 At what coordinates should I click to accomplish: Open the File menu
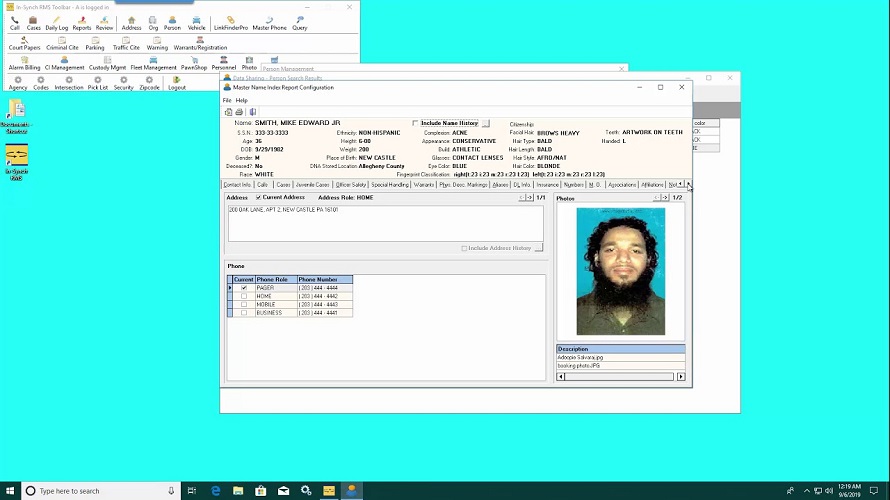coord(227,100)
